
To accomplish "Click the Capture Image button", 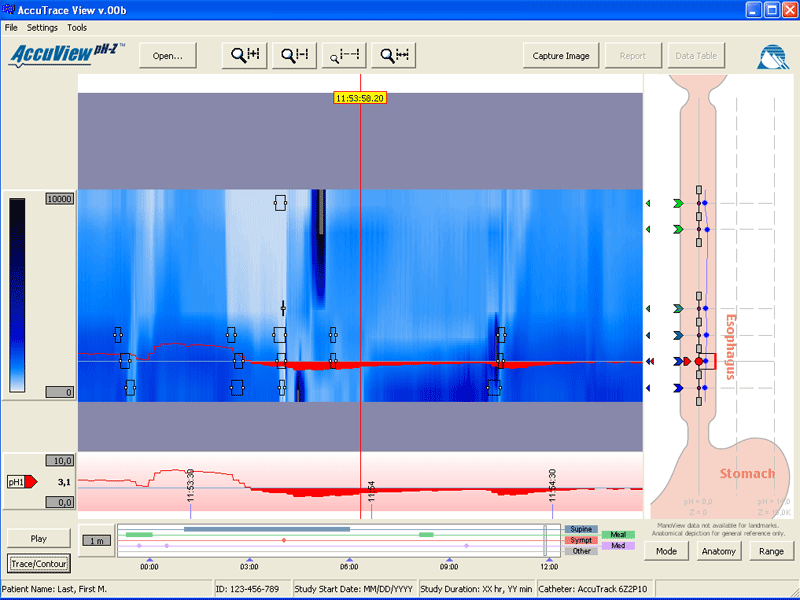I will click(561, 56).
